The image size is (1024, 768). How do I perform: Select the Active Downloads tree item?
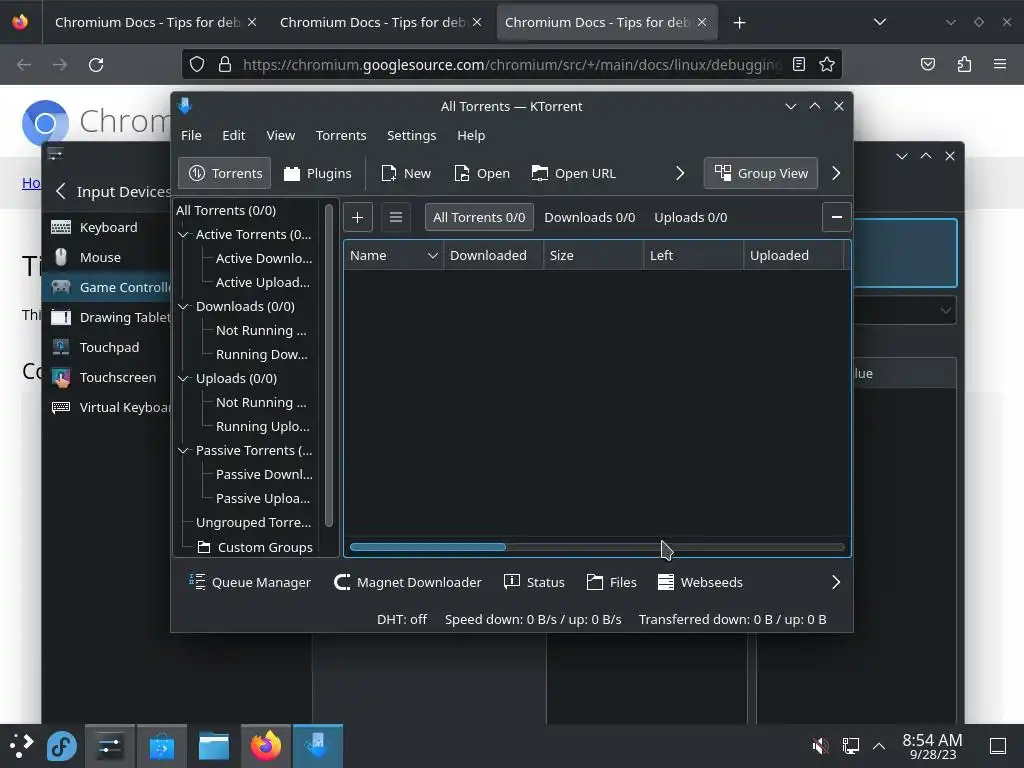pos(264,259)
